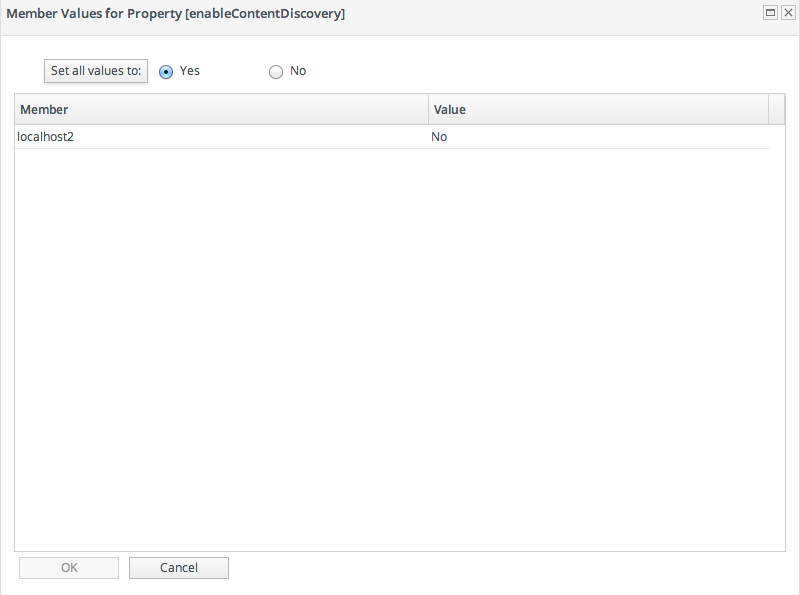Click the No radio option label
Image resolution: width=800 pixels, height=595 pixels.
(298, 71)
